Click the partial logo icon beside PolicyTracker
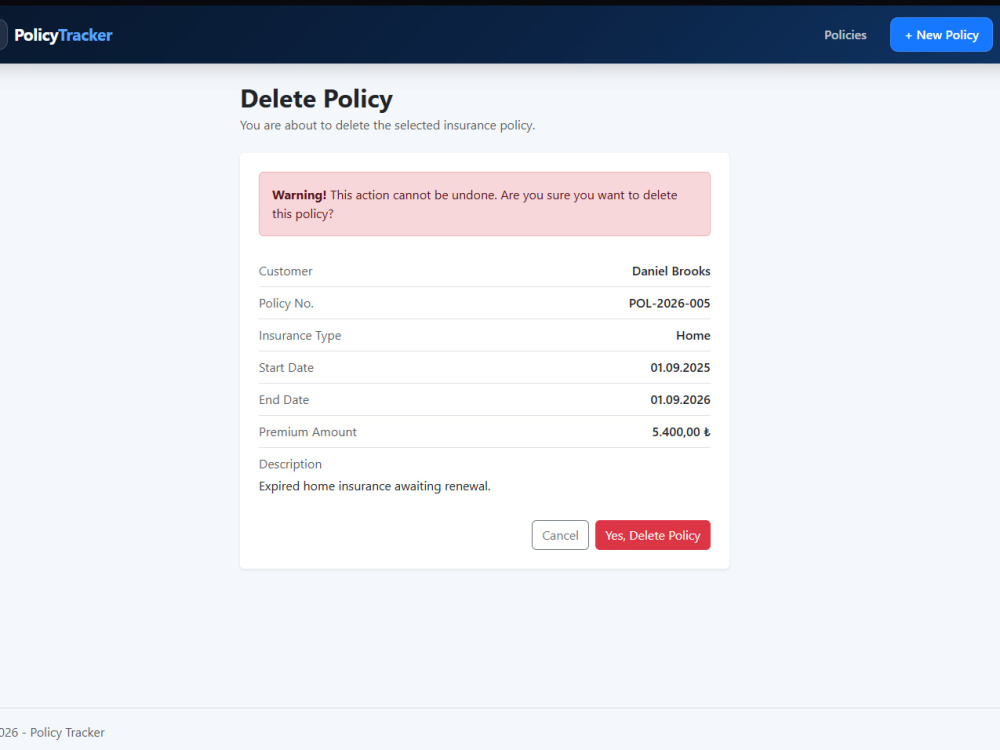The width and height of the screenshot is (1000, 750). [x=3, y=34]
